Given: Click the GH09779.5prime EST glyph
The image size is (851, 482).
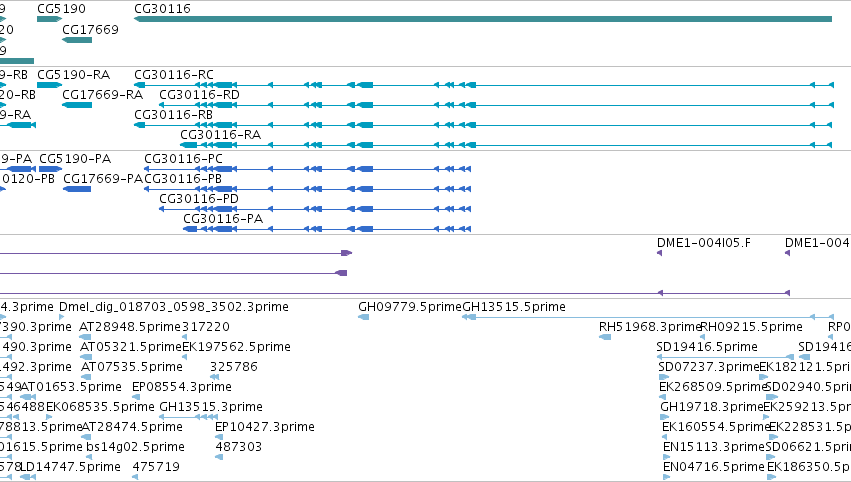Looking at the screenshot, I should [x=364, y=317].
